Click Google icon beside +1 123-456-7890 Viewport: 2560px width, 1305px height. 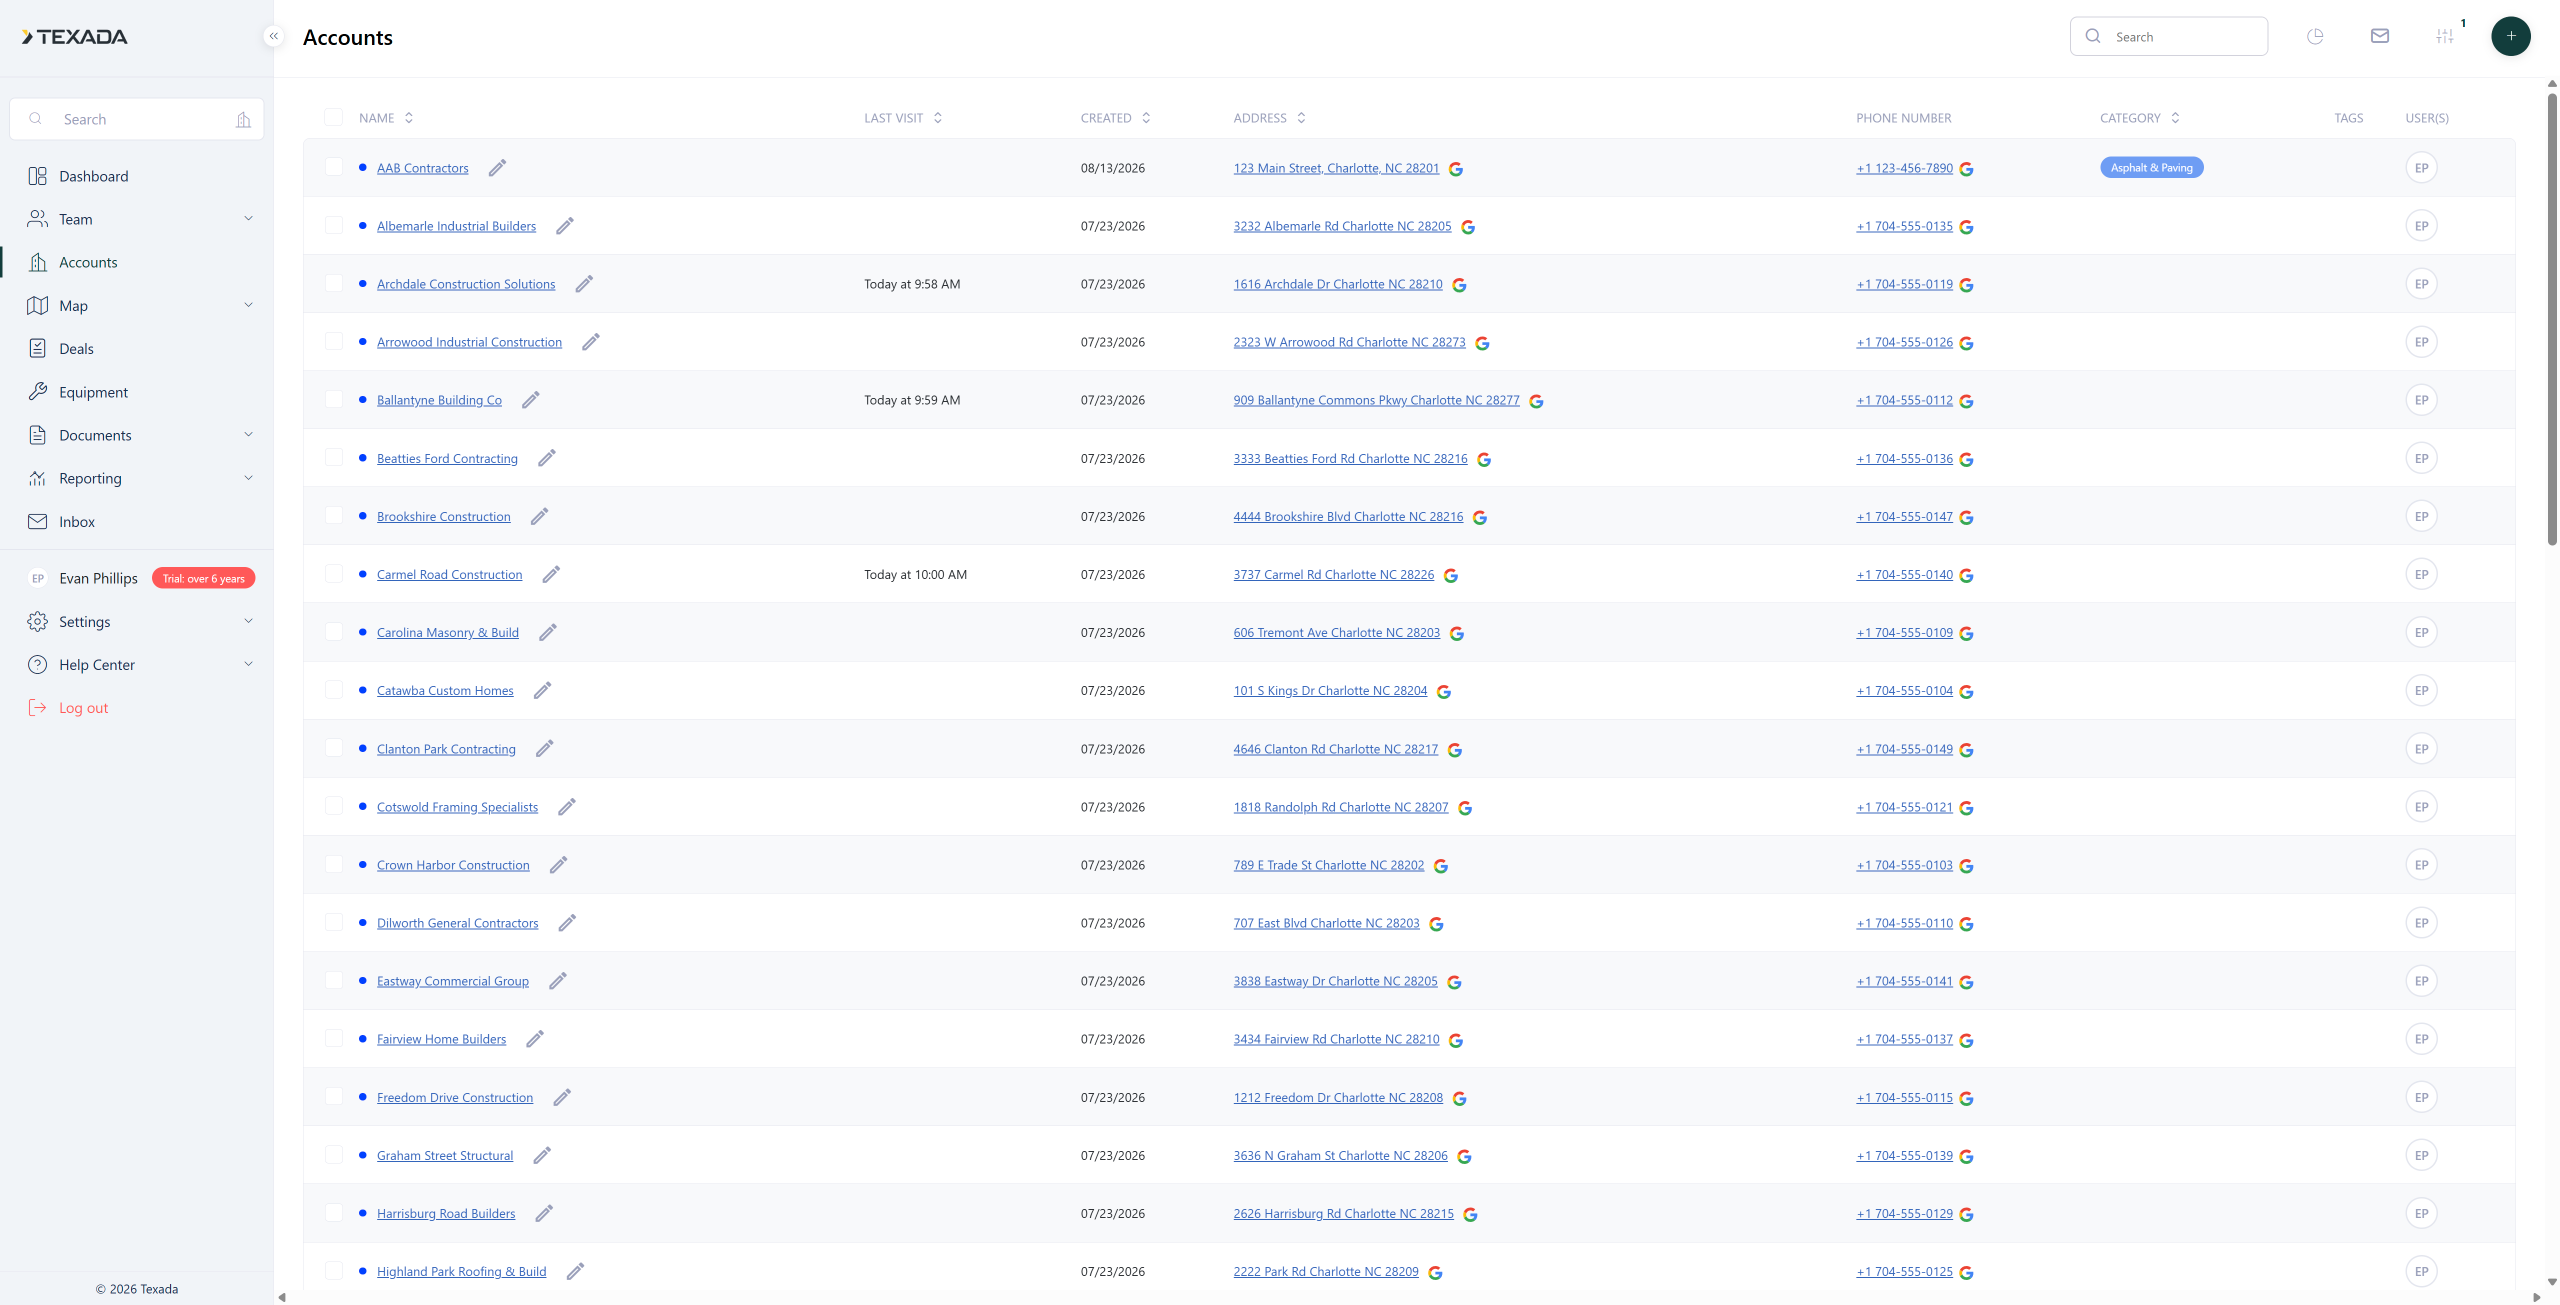click(1966, 169)
